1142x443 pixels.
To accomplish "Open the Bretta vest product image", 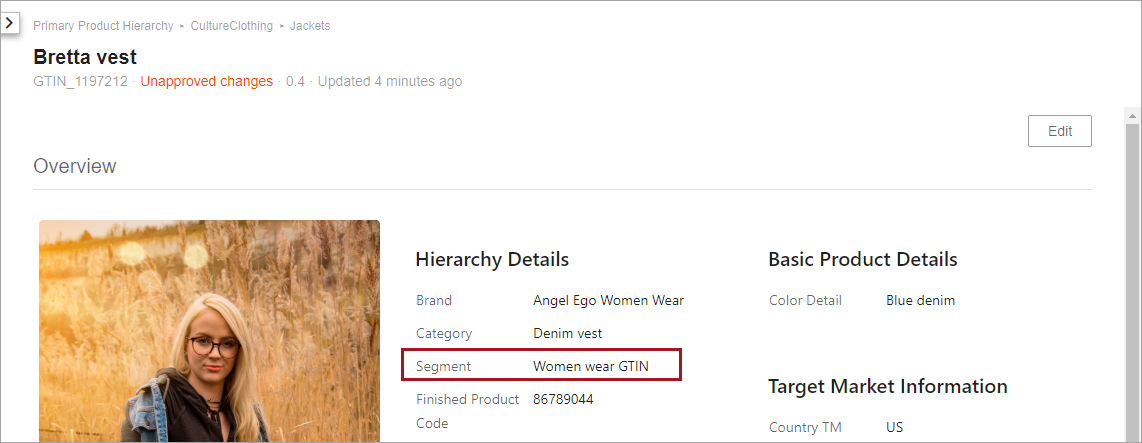I will pyautogui.click(x=210, y=331).
